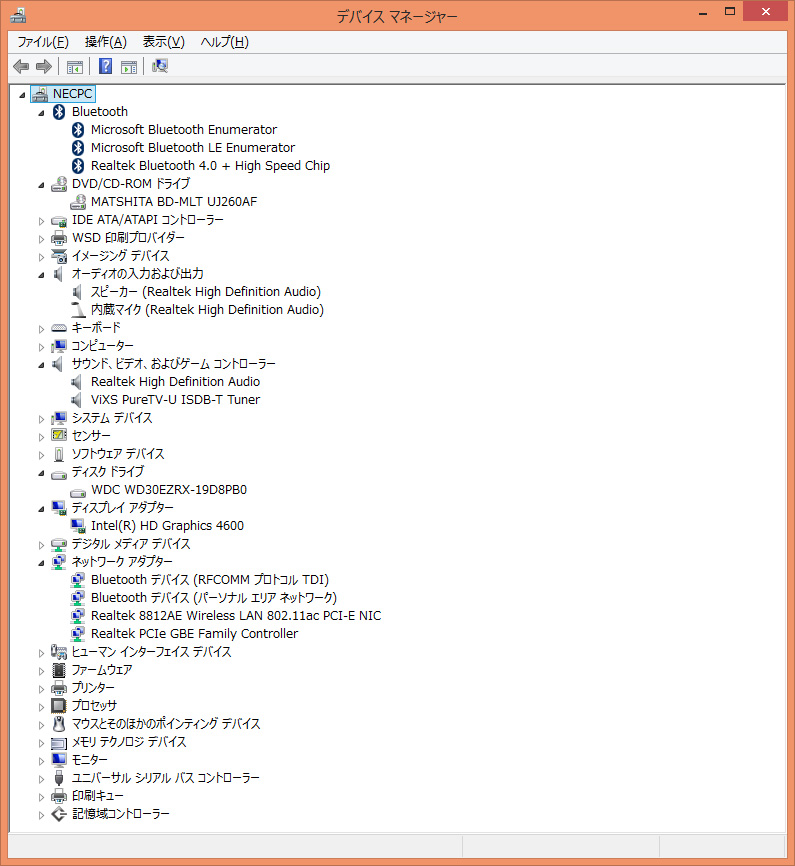Click the Forward arrow in the toolbar

(x=43, y=67)
